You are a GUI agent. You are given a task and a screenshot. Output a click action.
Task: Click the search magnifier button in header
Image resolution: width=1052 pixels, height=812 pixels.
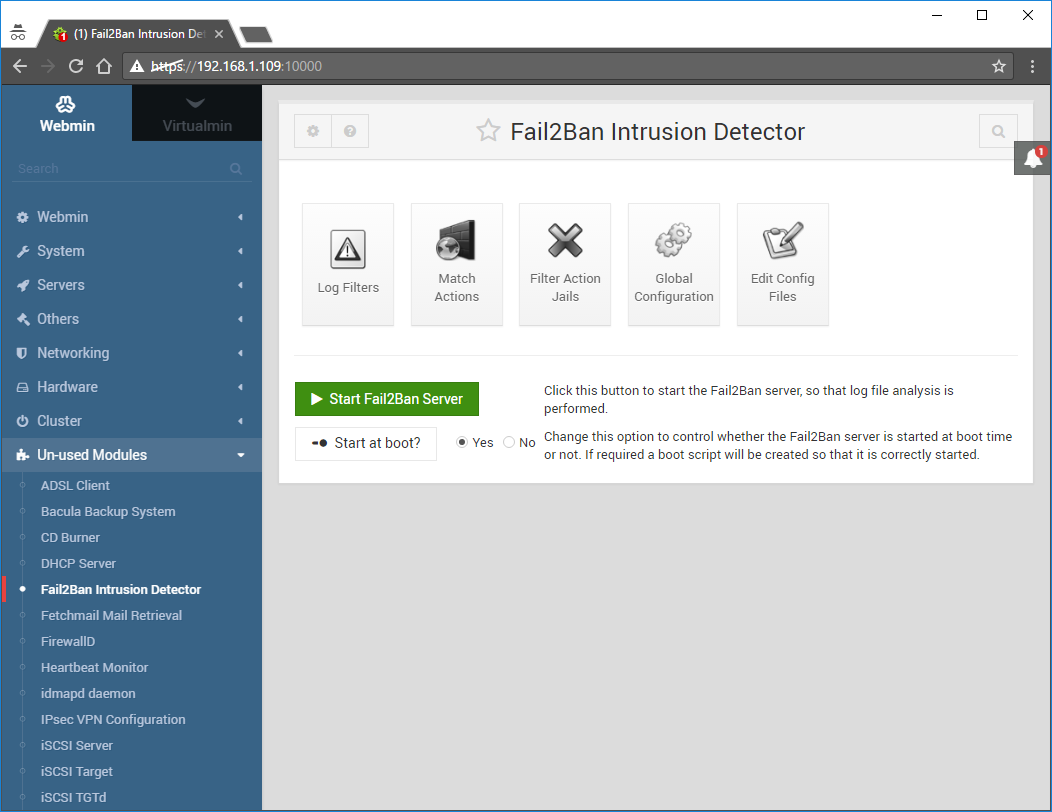point(998,132)
